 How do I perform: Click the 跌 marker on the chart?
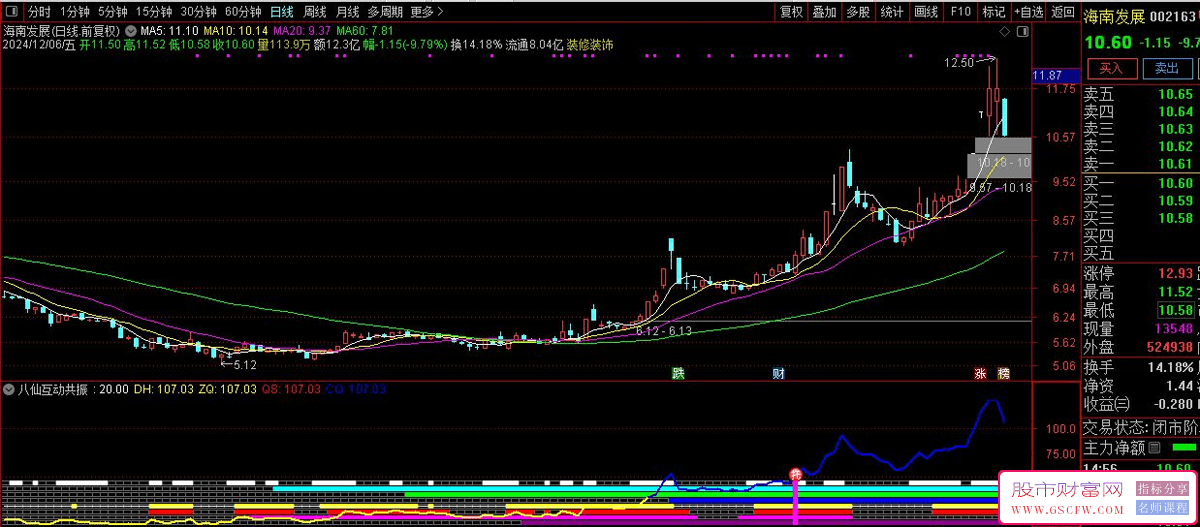(x=678, y=374)
